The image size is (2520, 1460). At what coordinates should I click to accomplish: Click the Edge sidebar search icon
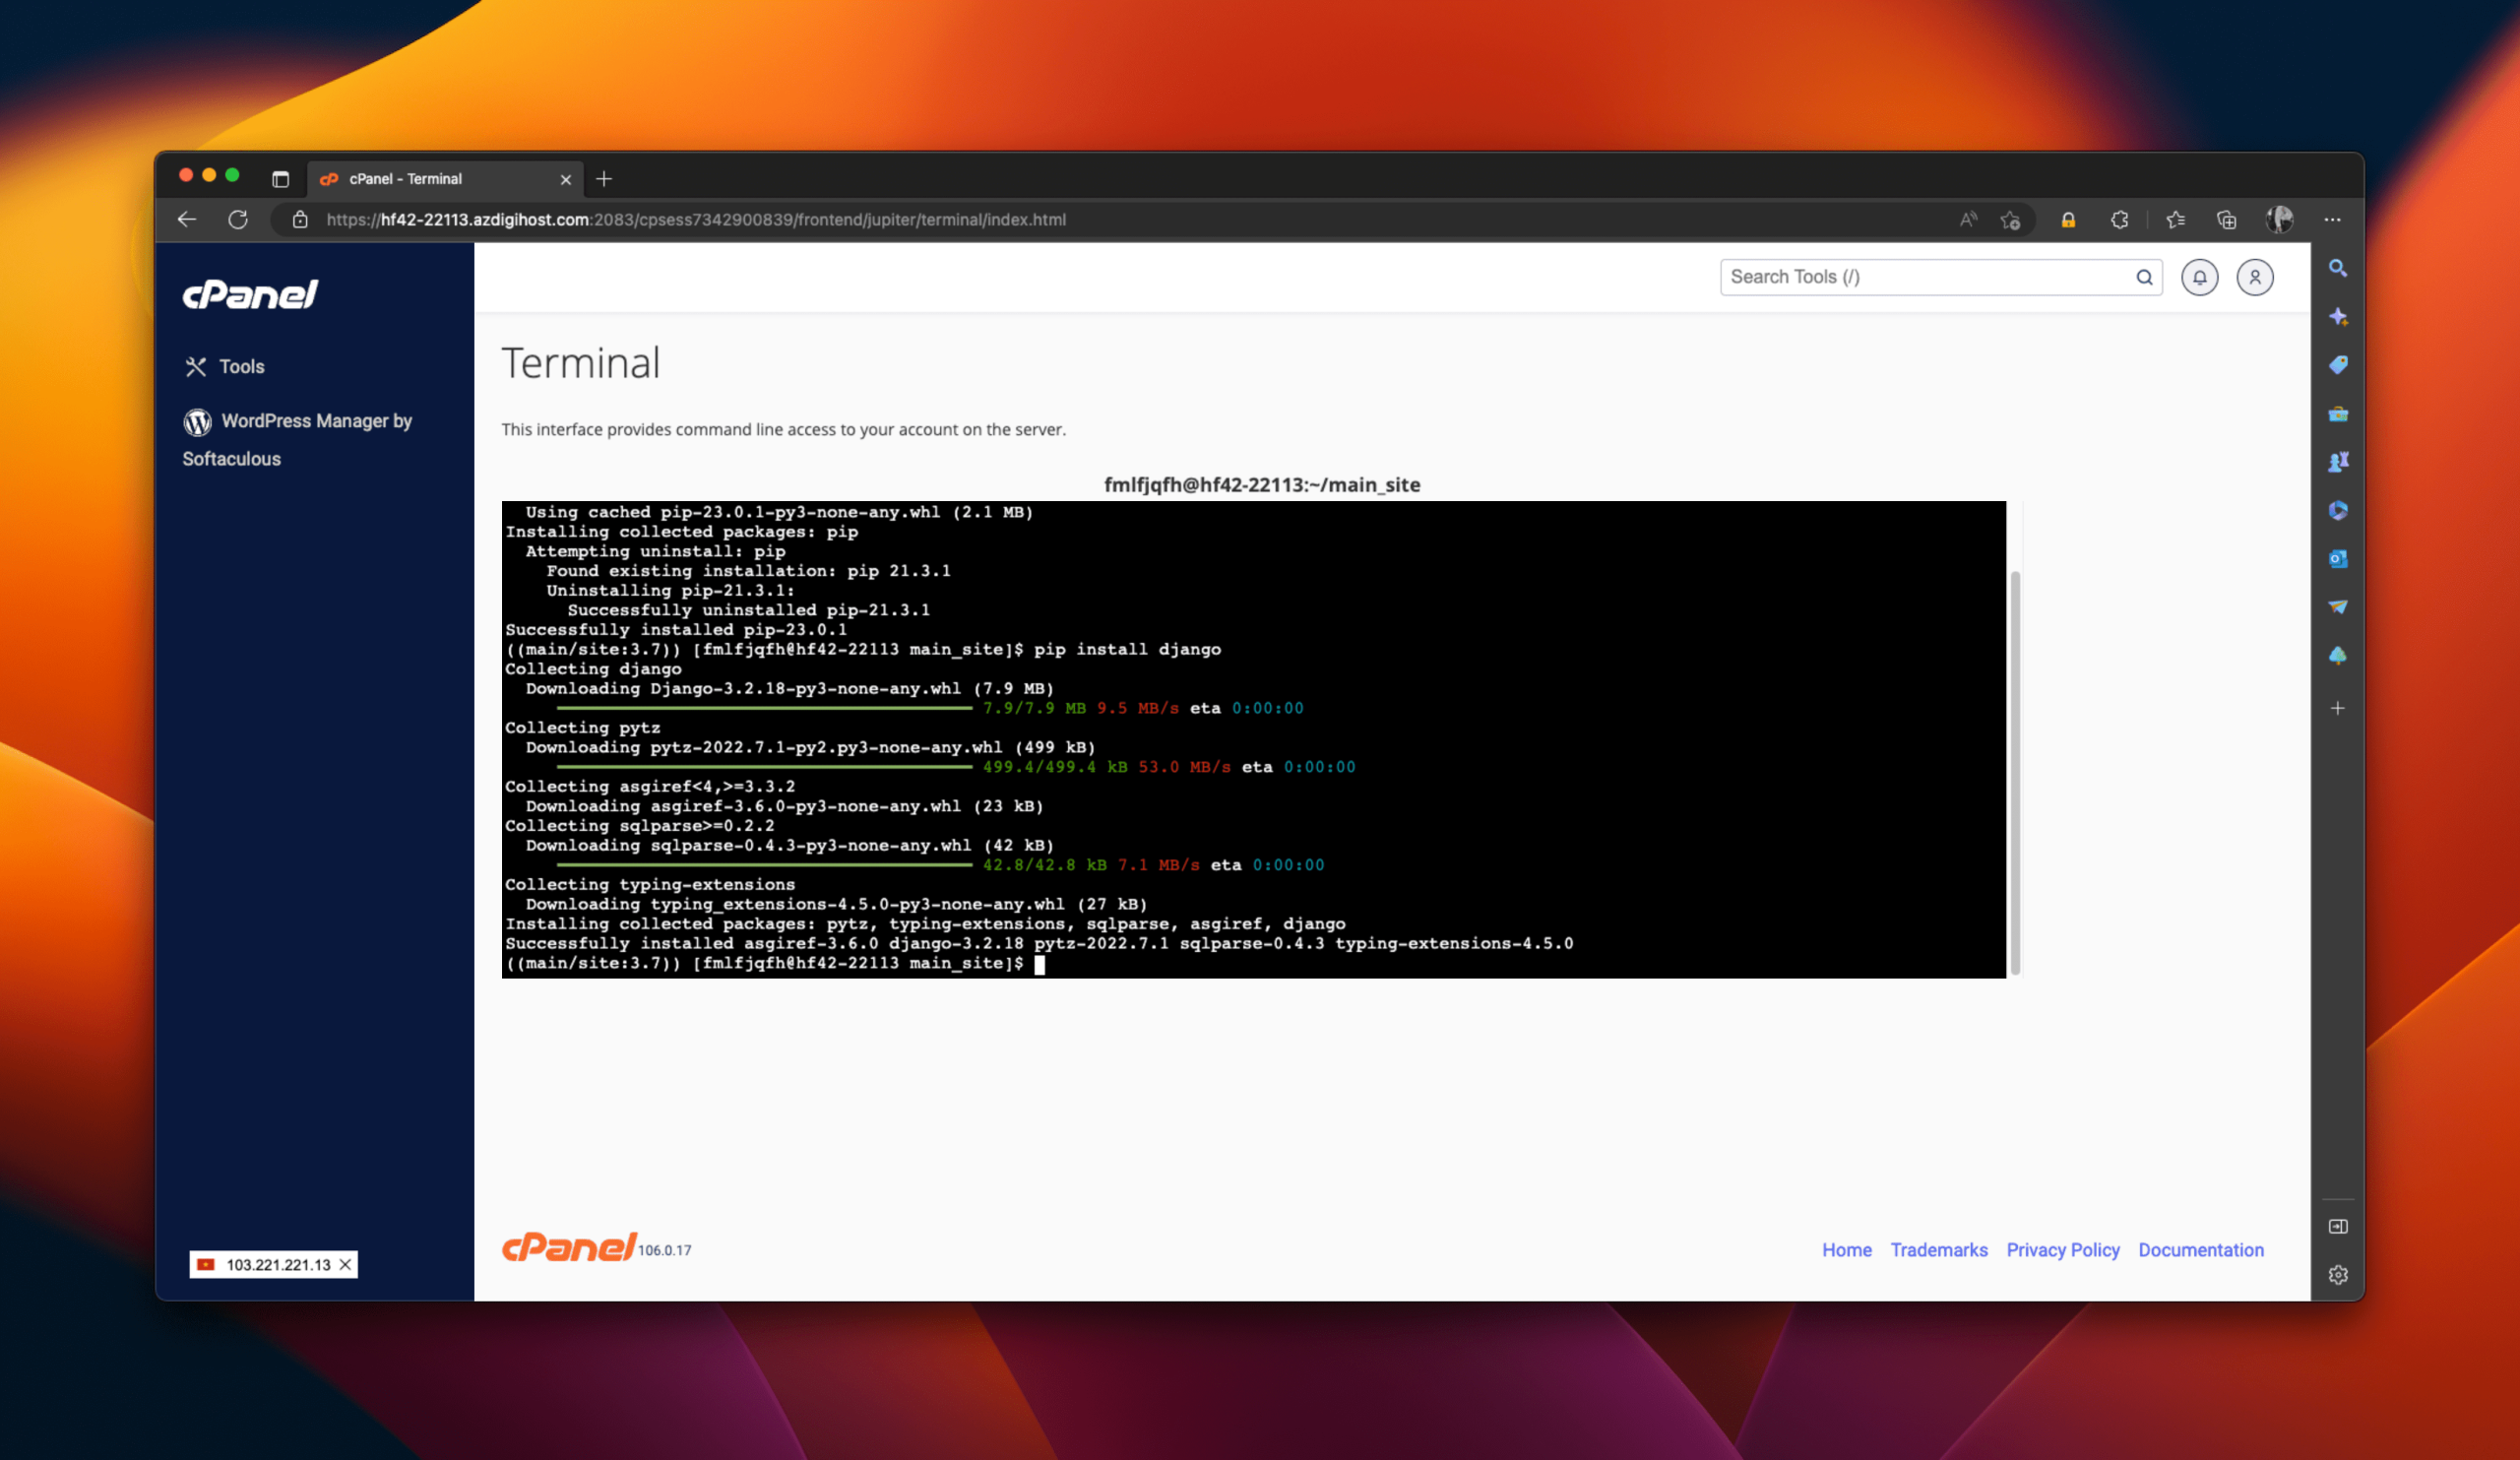(2337, 268)
